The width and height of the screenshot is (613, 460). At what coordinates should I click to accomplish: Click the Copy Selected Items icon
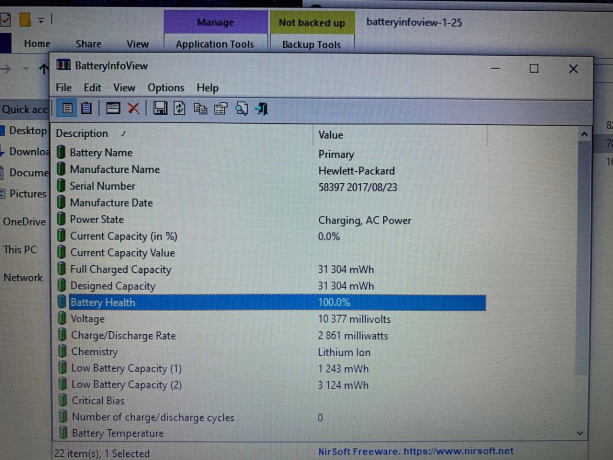click(201, 108)
